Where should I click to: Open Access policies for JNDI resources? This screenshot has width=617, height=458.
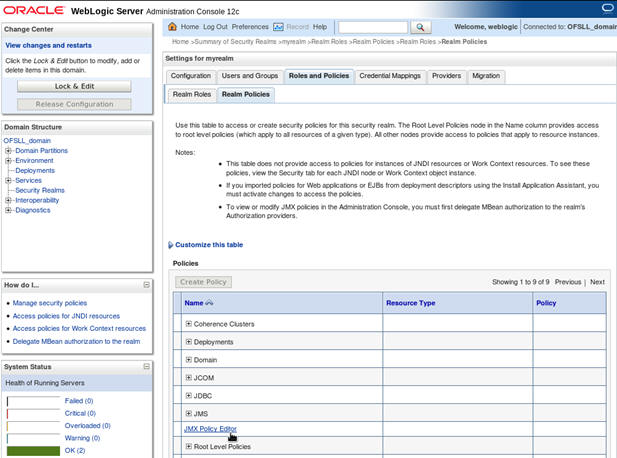coord(66,316)
